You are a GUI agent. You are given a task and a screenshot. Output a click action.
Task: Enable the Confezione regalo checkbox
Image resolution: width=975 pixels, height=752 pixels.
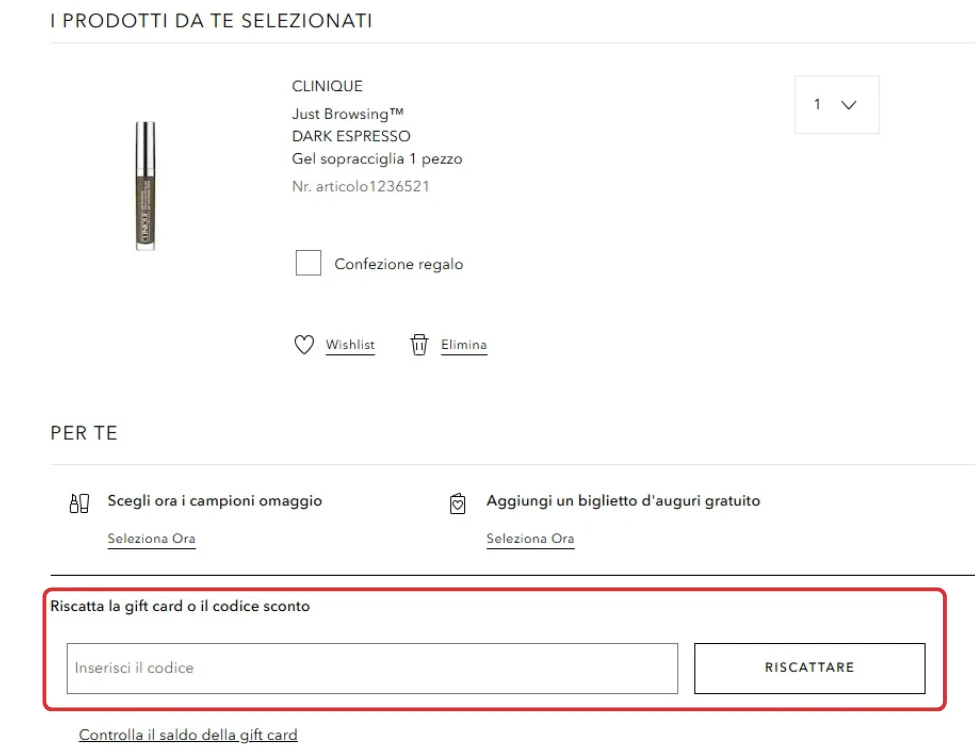(x=308, y=263)
